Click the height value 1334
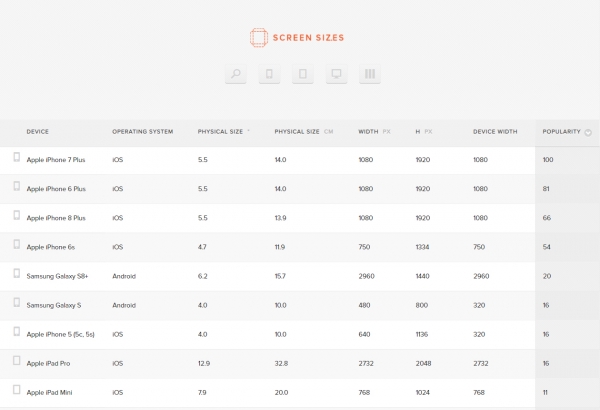 click(x=422, y=247)
